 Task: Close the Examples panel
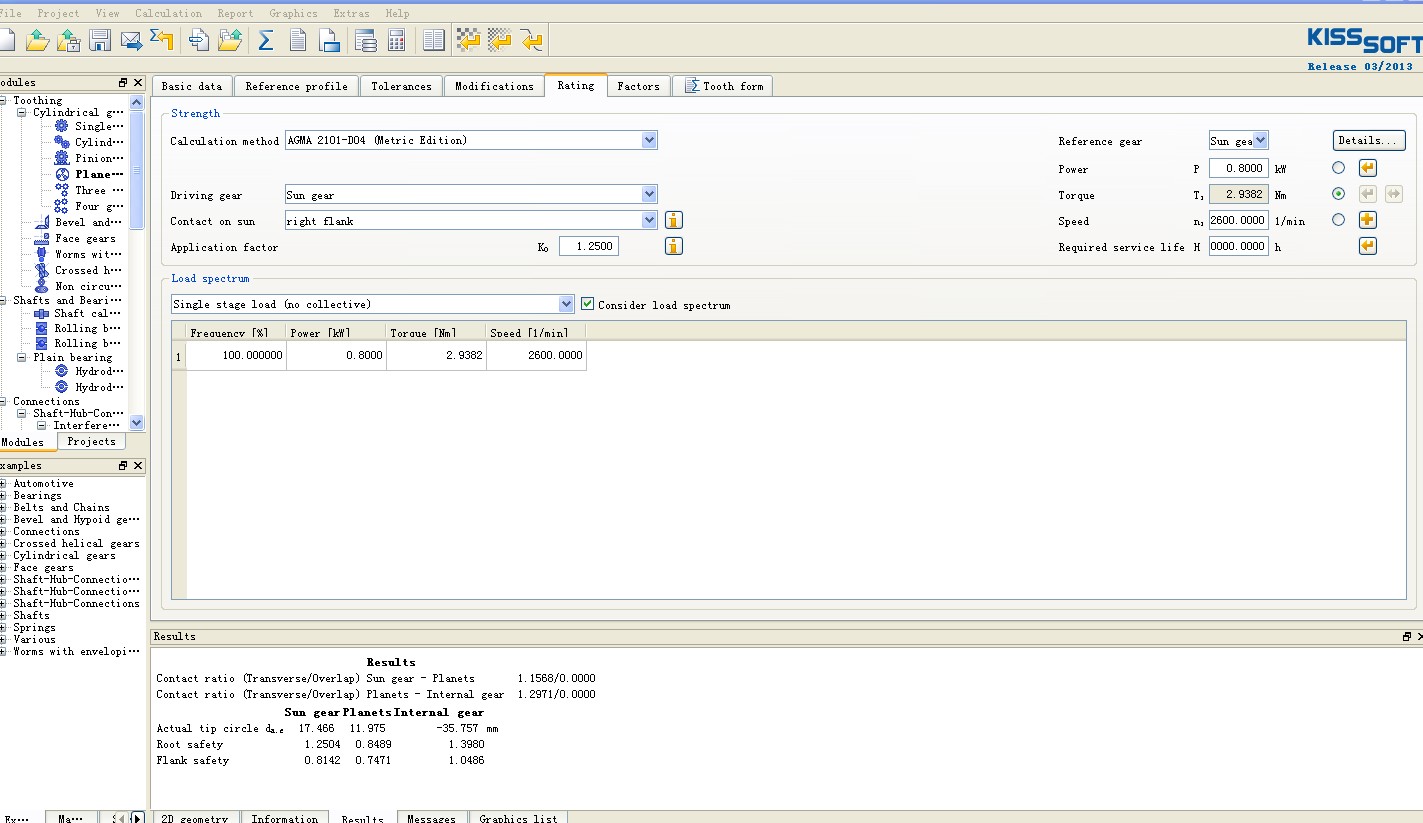pos(138,466)
